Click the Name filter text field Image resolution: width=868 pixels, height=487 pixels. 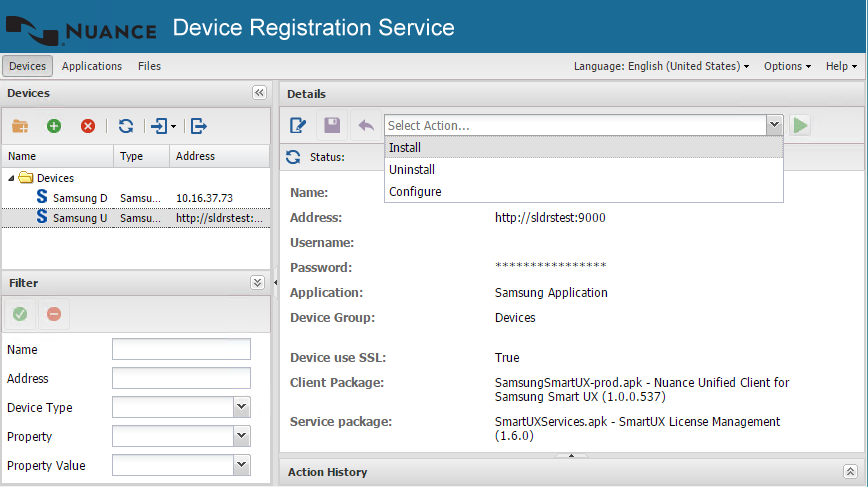coord(181,349)
